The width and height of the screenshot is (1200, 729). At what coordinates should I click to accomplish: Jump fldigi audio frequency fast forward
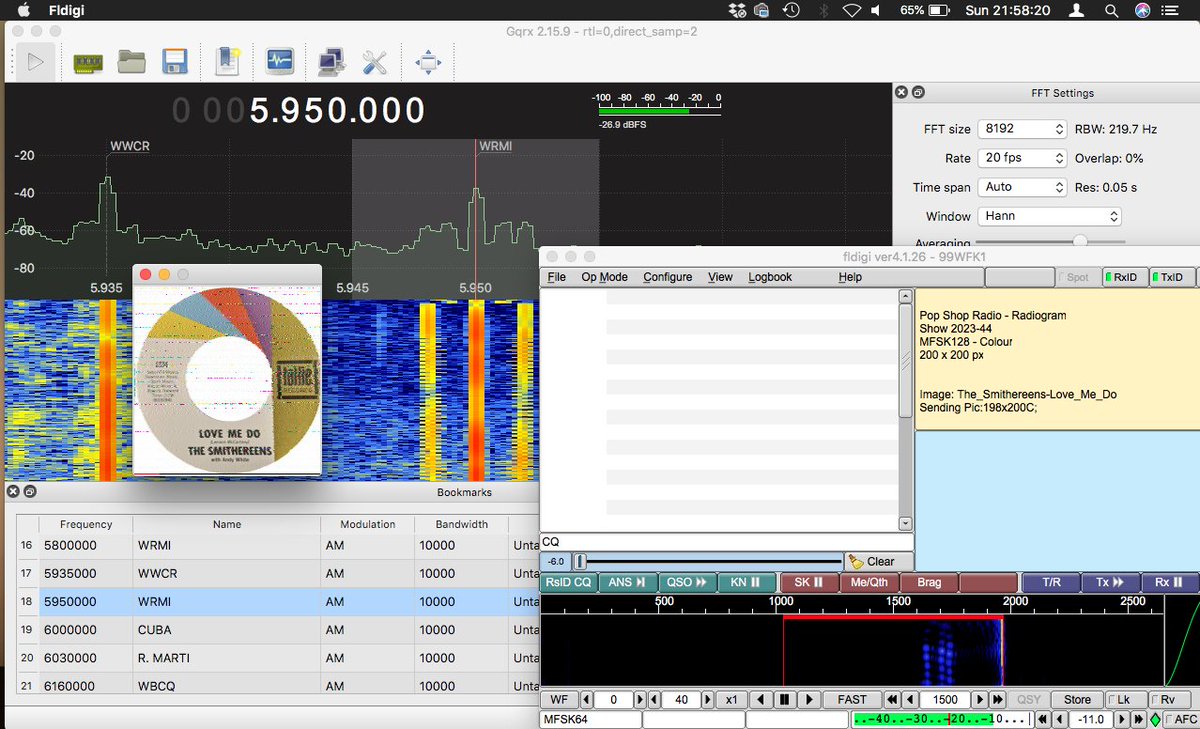point(997,700)
